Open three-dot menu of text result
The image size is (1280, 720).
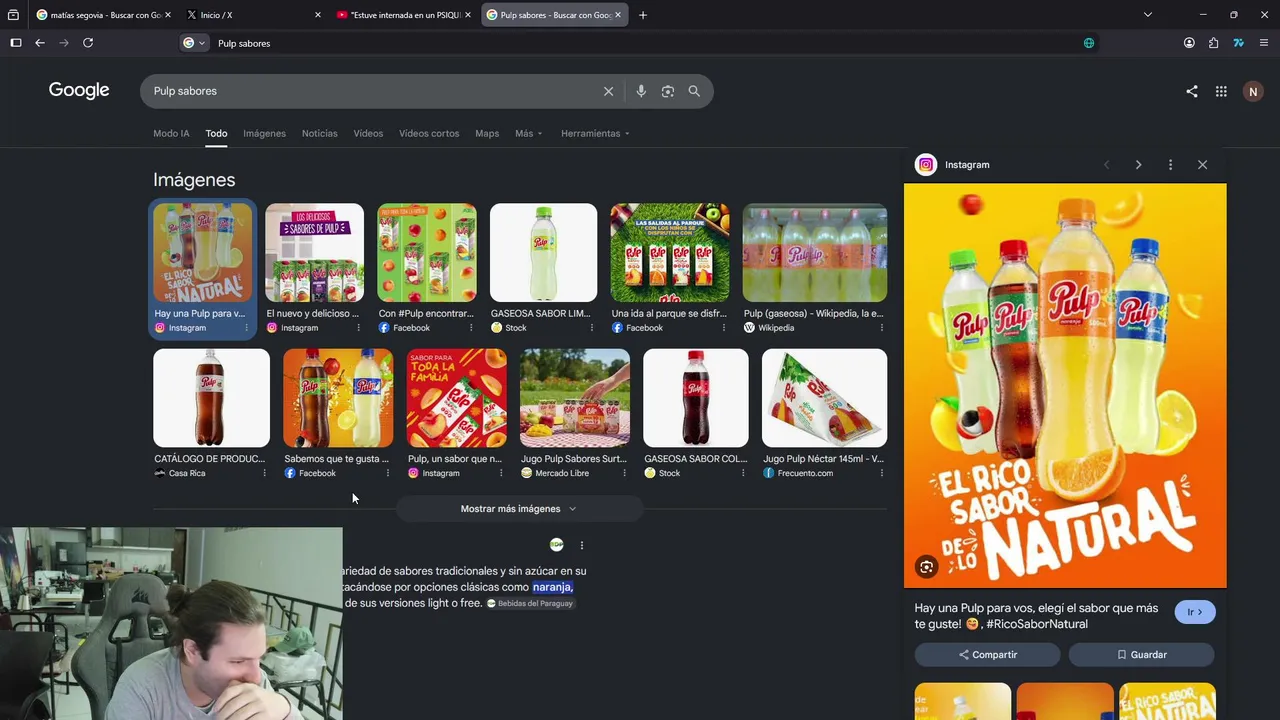[581, 545]
